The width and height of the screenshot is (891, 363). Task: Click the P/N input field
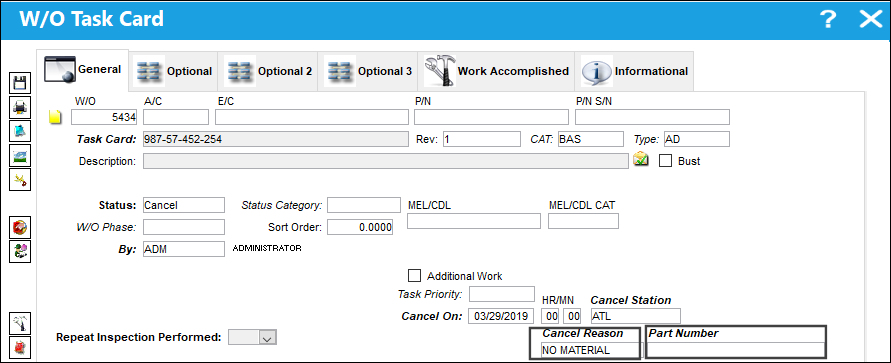pos(492,118)
